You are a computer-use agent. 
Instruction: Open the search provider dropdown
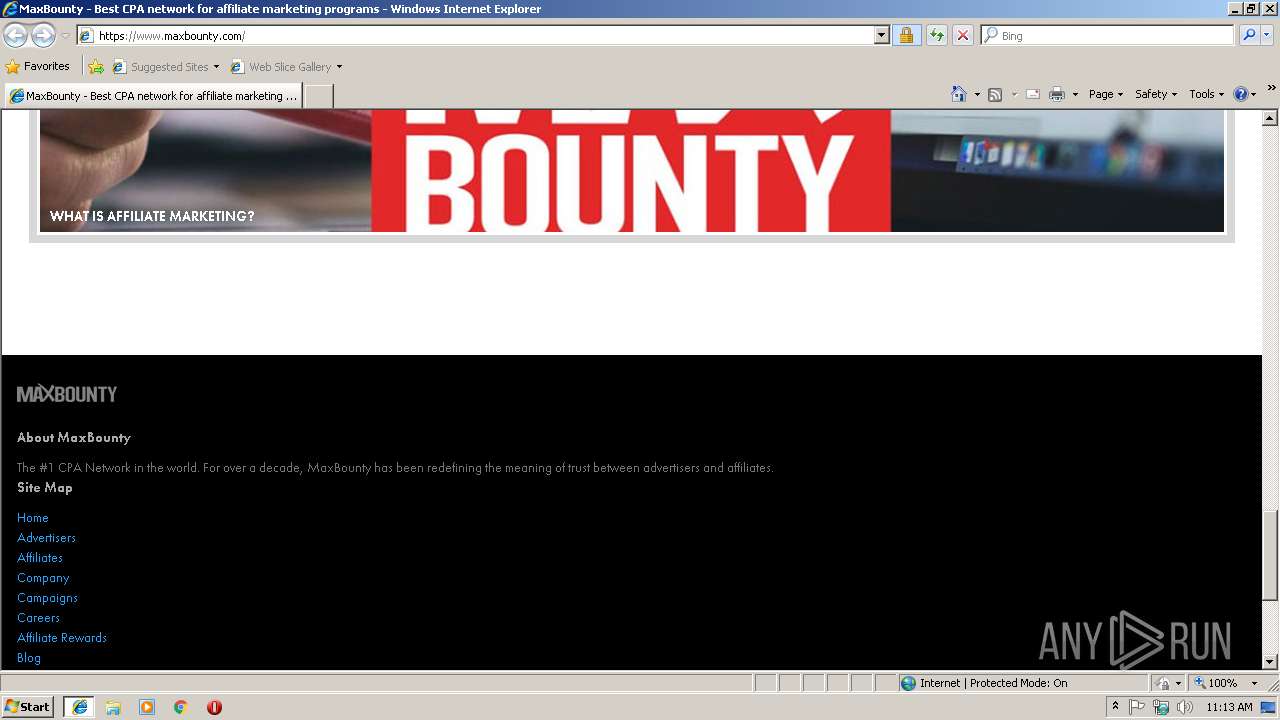click(1267, 36)
